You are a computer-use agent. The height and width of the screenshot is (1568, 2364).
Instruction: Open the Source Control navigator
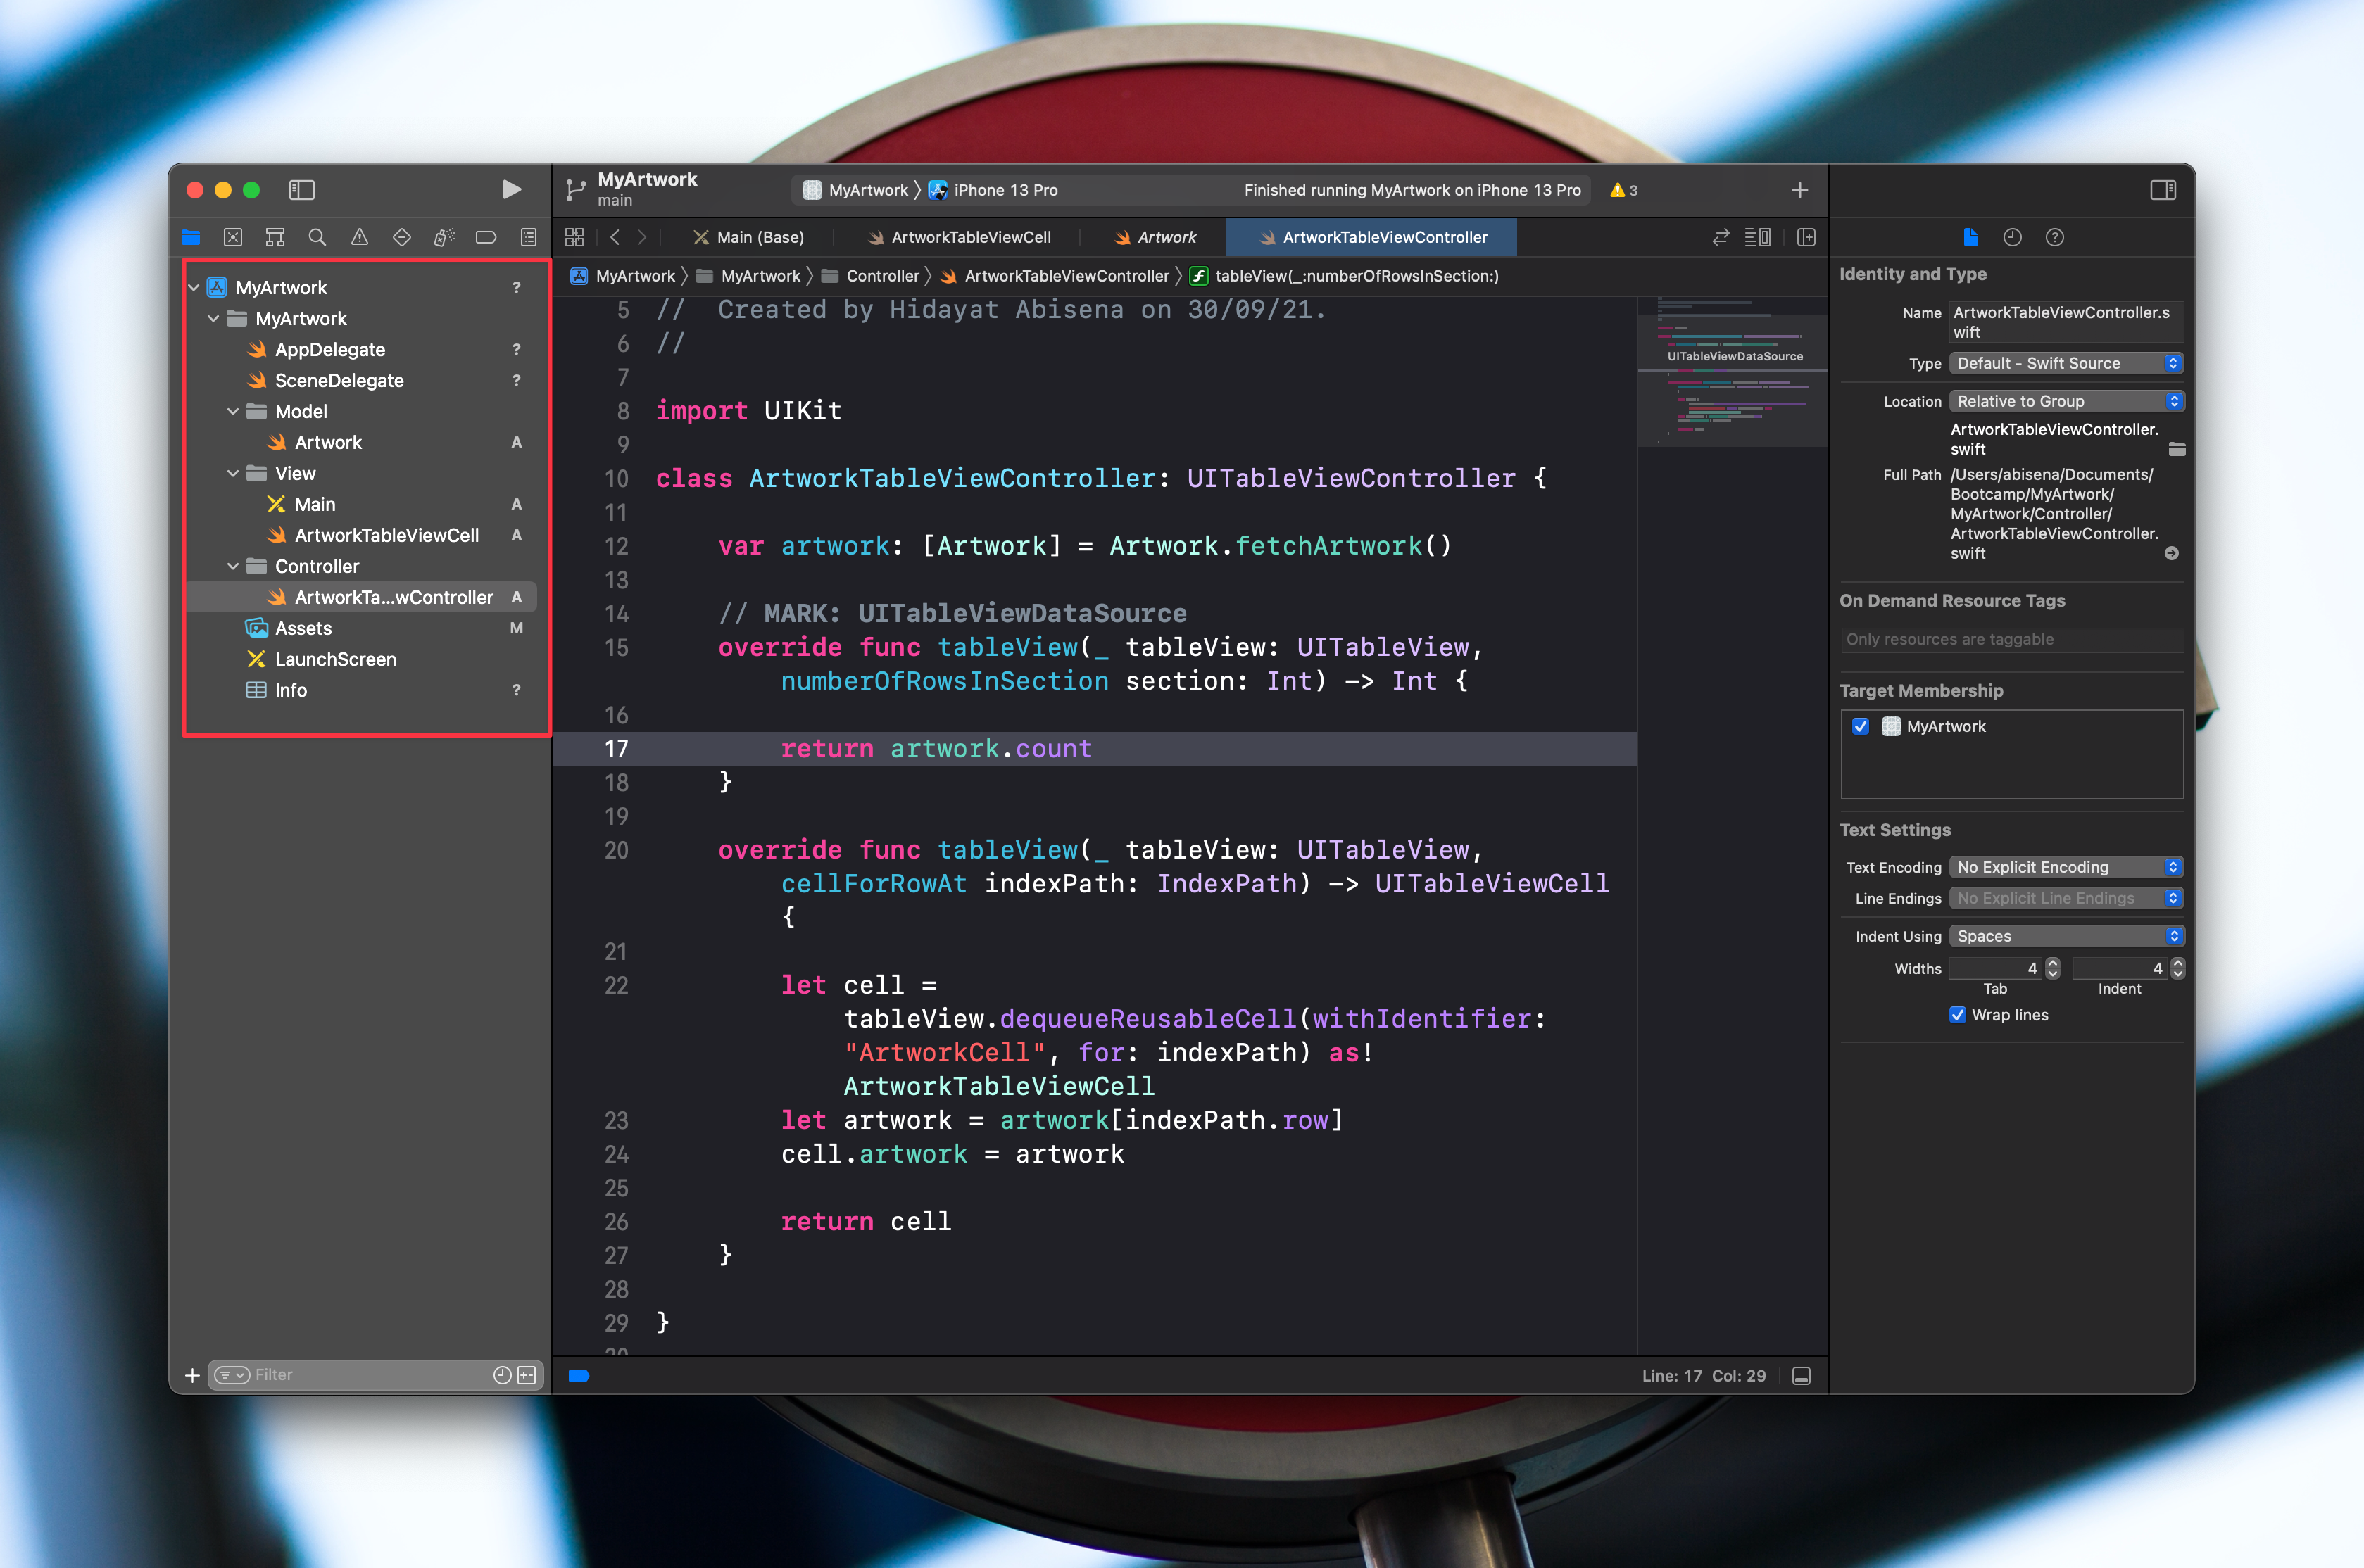click(233, 237)
